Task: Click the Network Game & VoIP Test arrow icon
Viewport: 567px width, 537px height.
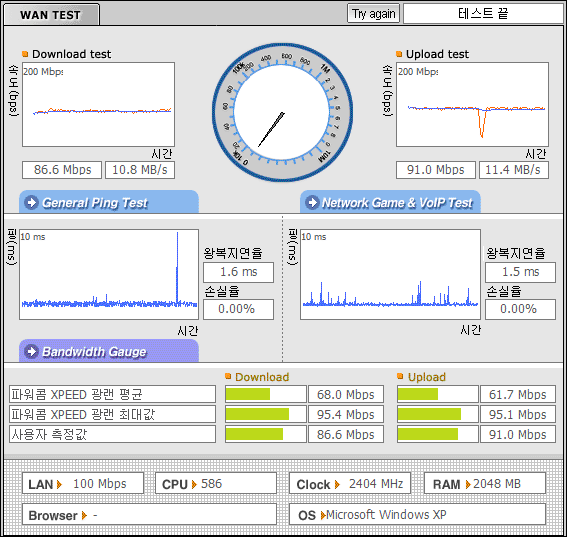Action: pos(312,203)
